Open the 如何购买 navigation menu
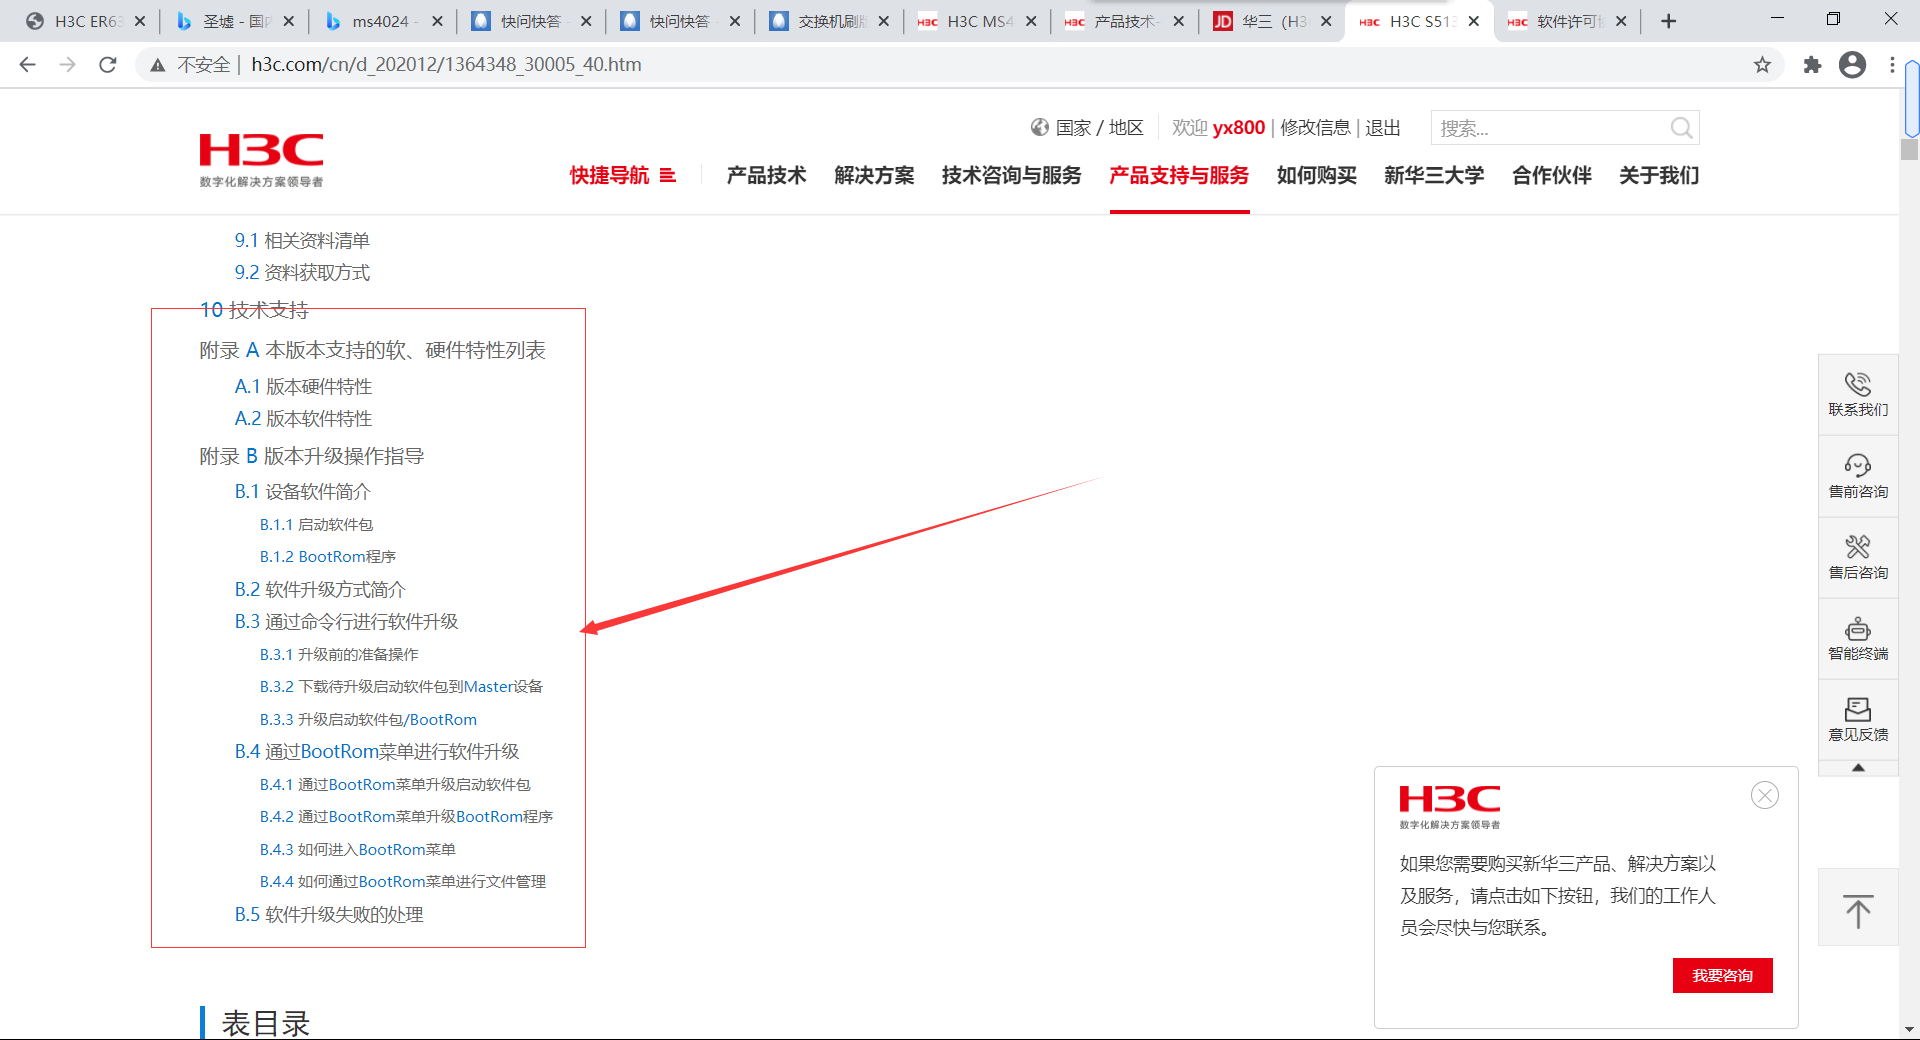Image resolution: width=1920 pixels, height=1040 pixels. tap(1316, 175)
